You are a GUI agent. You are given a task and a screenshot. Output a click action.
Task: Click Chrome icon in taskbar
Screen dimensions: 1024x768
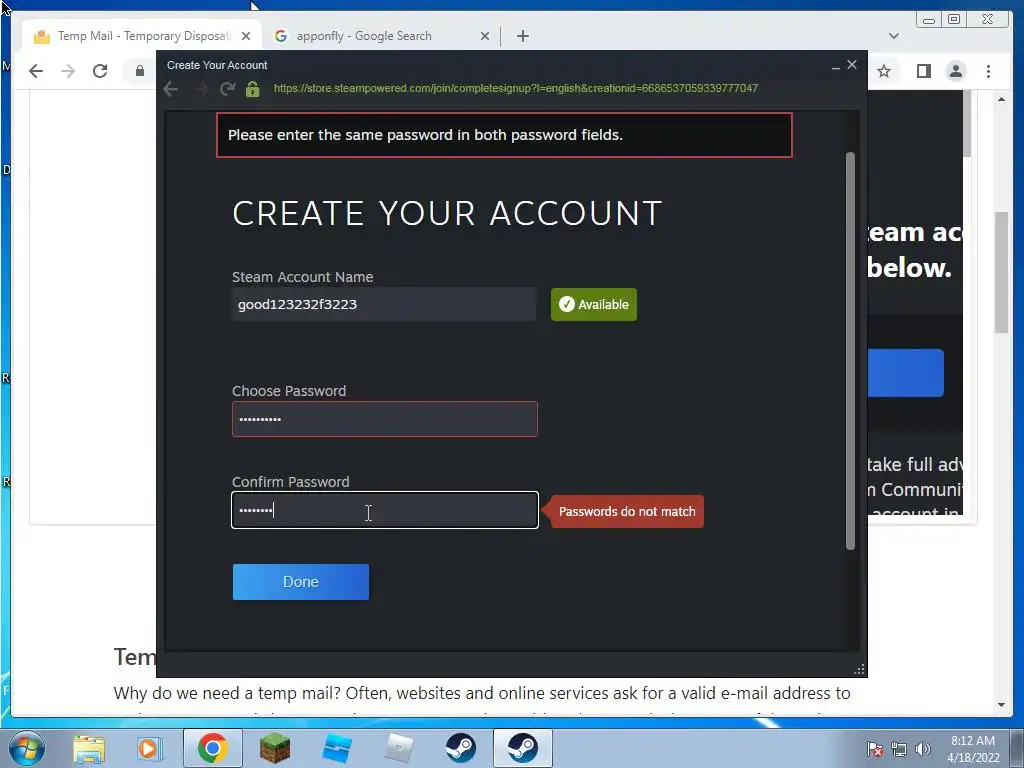[x=212, y=748]
